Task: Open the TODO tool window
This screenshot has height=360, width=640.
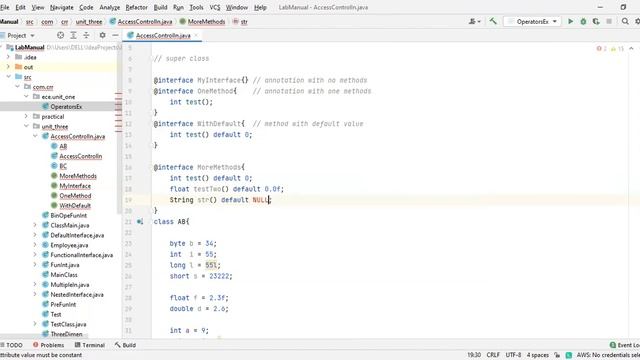Action: [x=11, y=345]
